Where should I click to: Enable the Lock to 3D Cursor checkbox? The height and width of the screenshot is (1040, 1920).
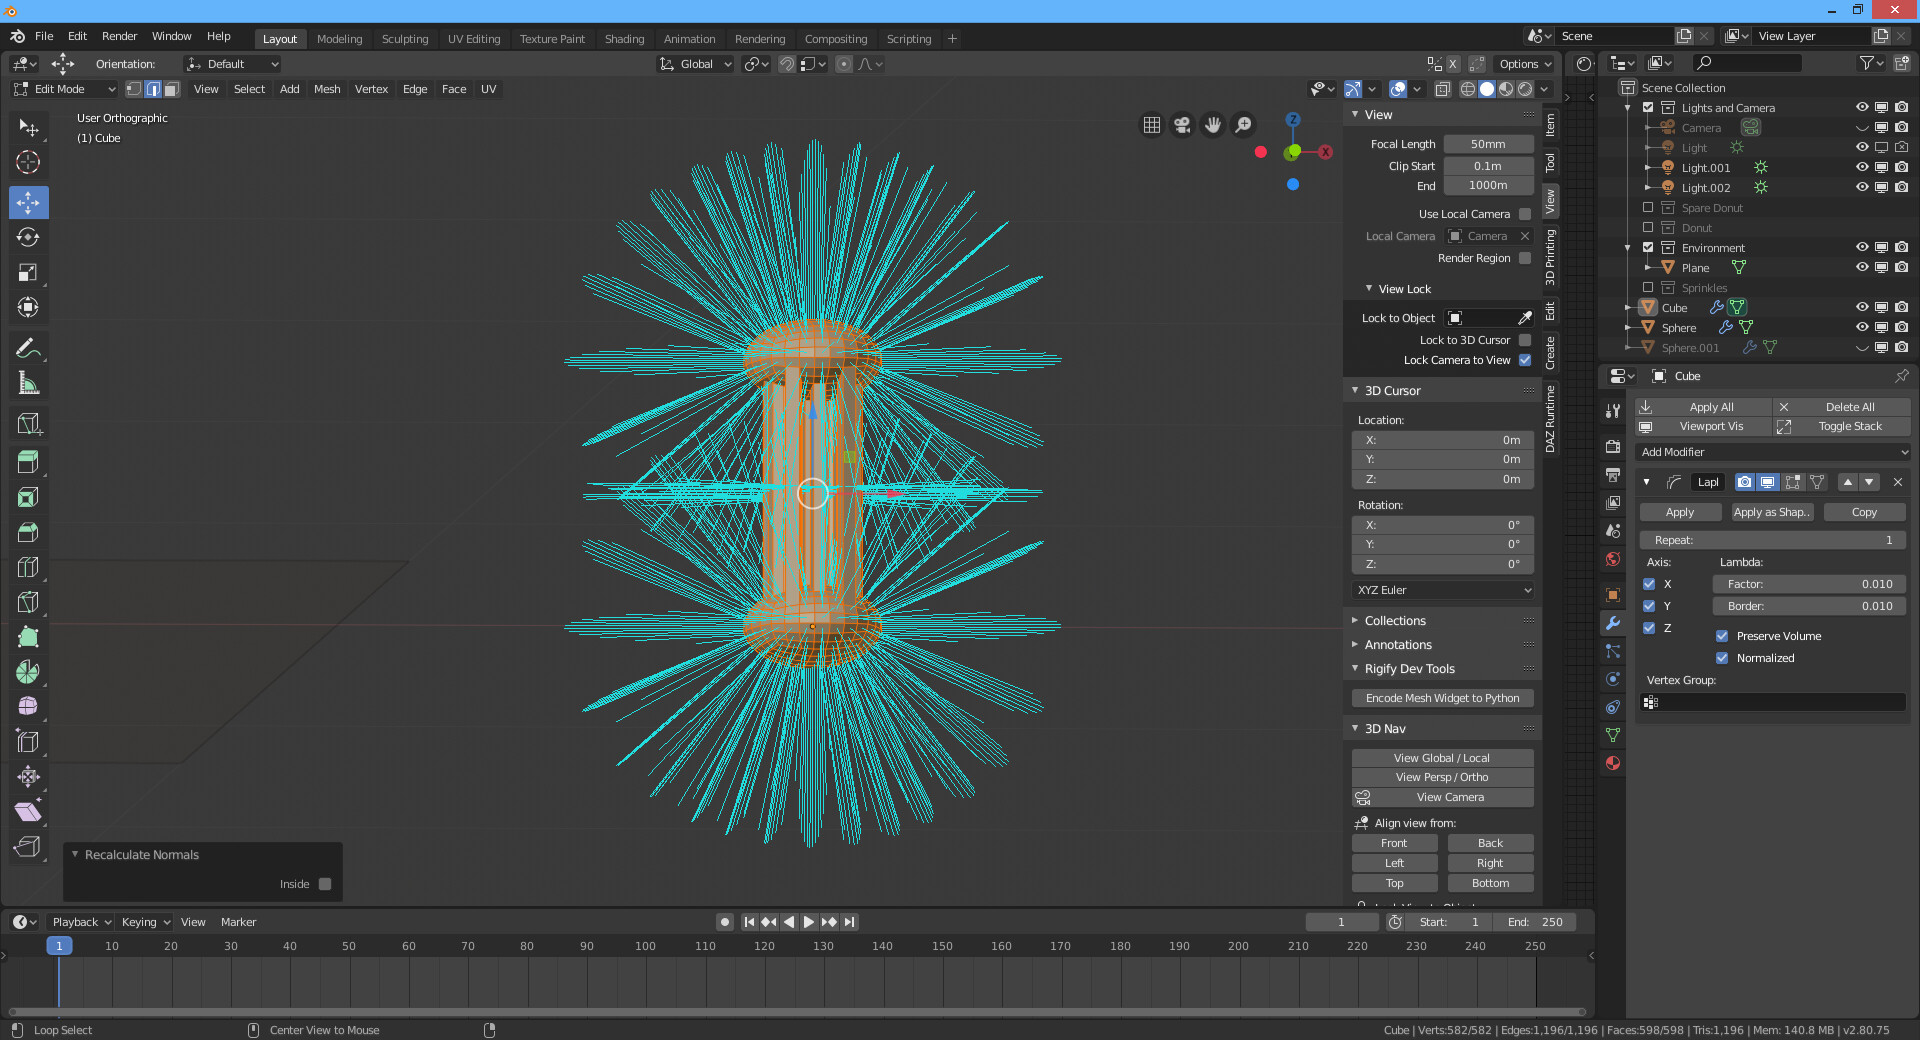coord(1525,340)
